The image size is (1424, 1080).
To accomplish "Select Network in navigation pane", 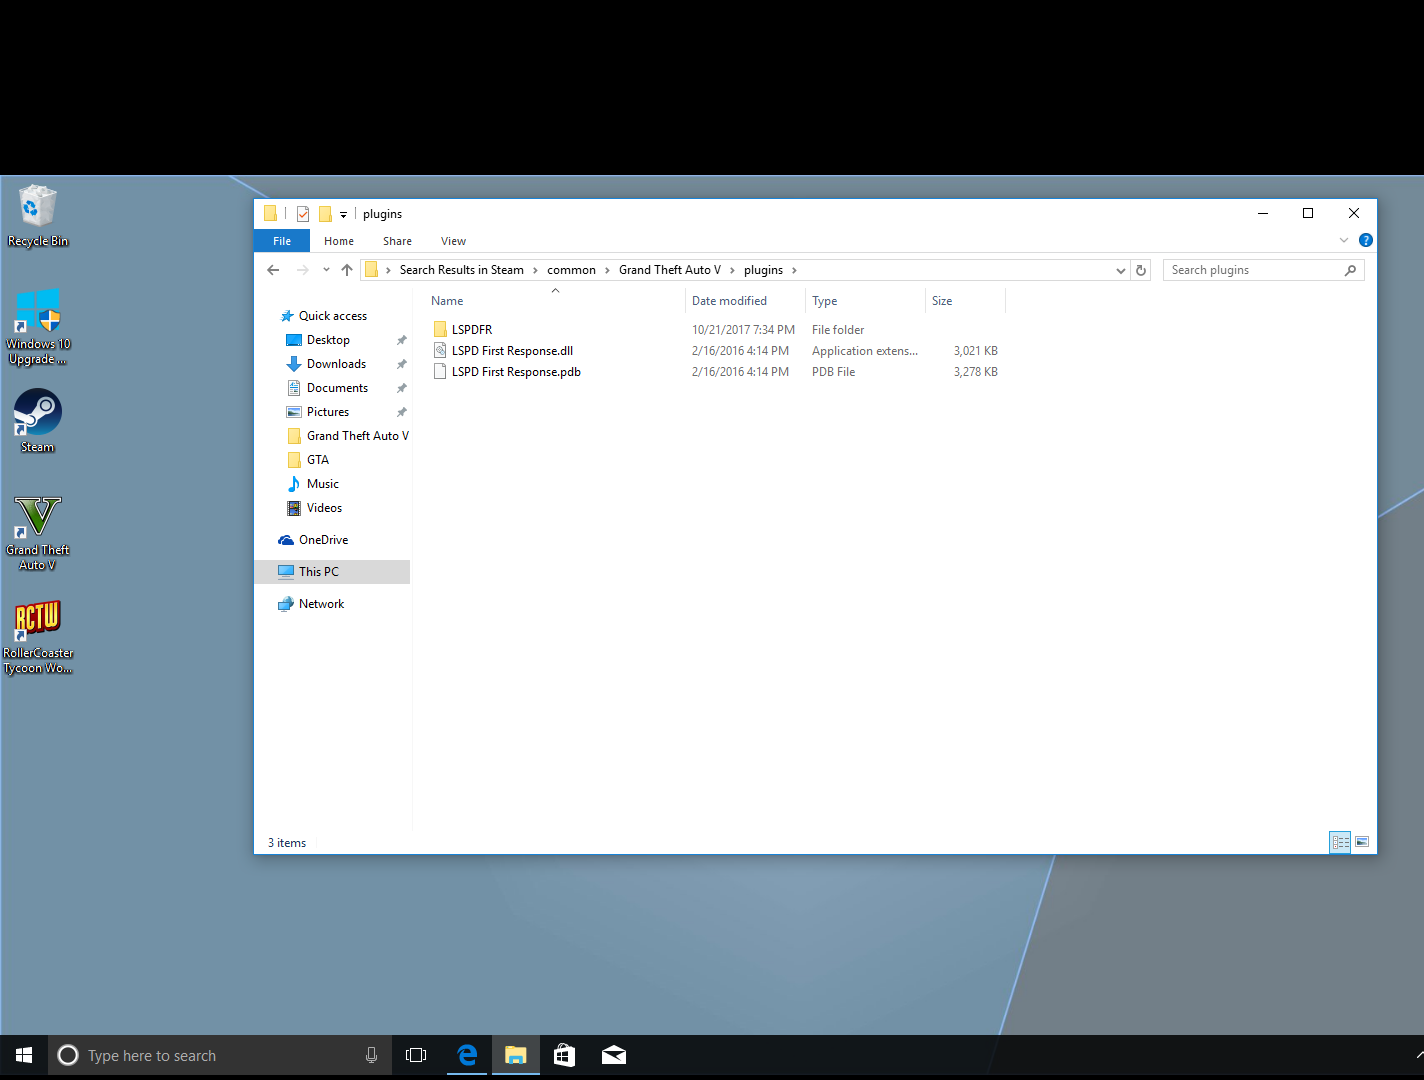I will [x=321, y=604].
